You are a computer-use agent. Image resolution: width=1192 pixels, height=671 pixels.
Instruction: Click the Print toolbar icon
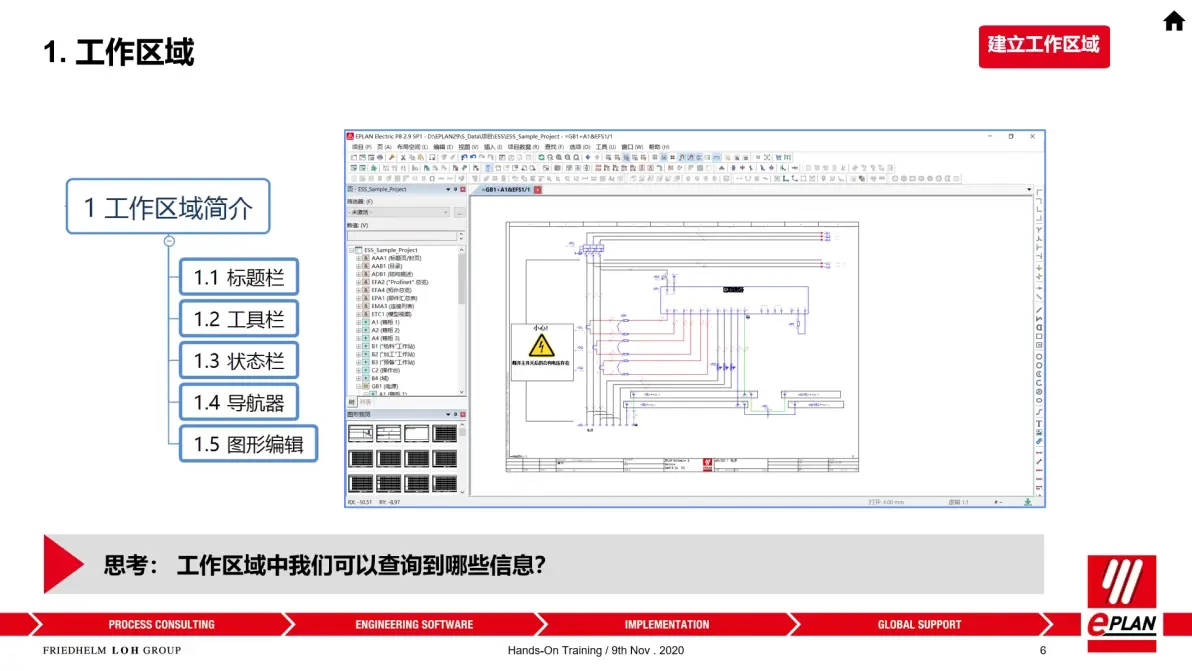point(380,157)
